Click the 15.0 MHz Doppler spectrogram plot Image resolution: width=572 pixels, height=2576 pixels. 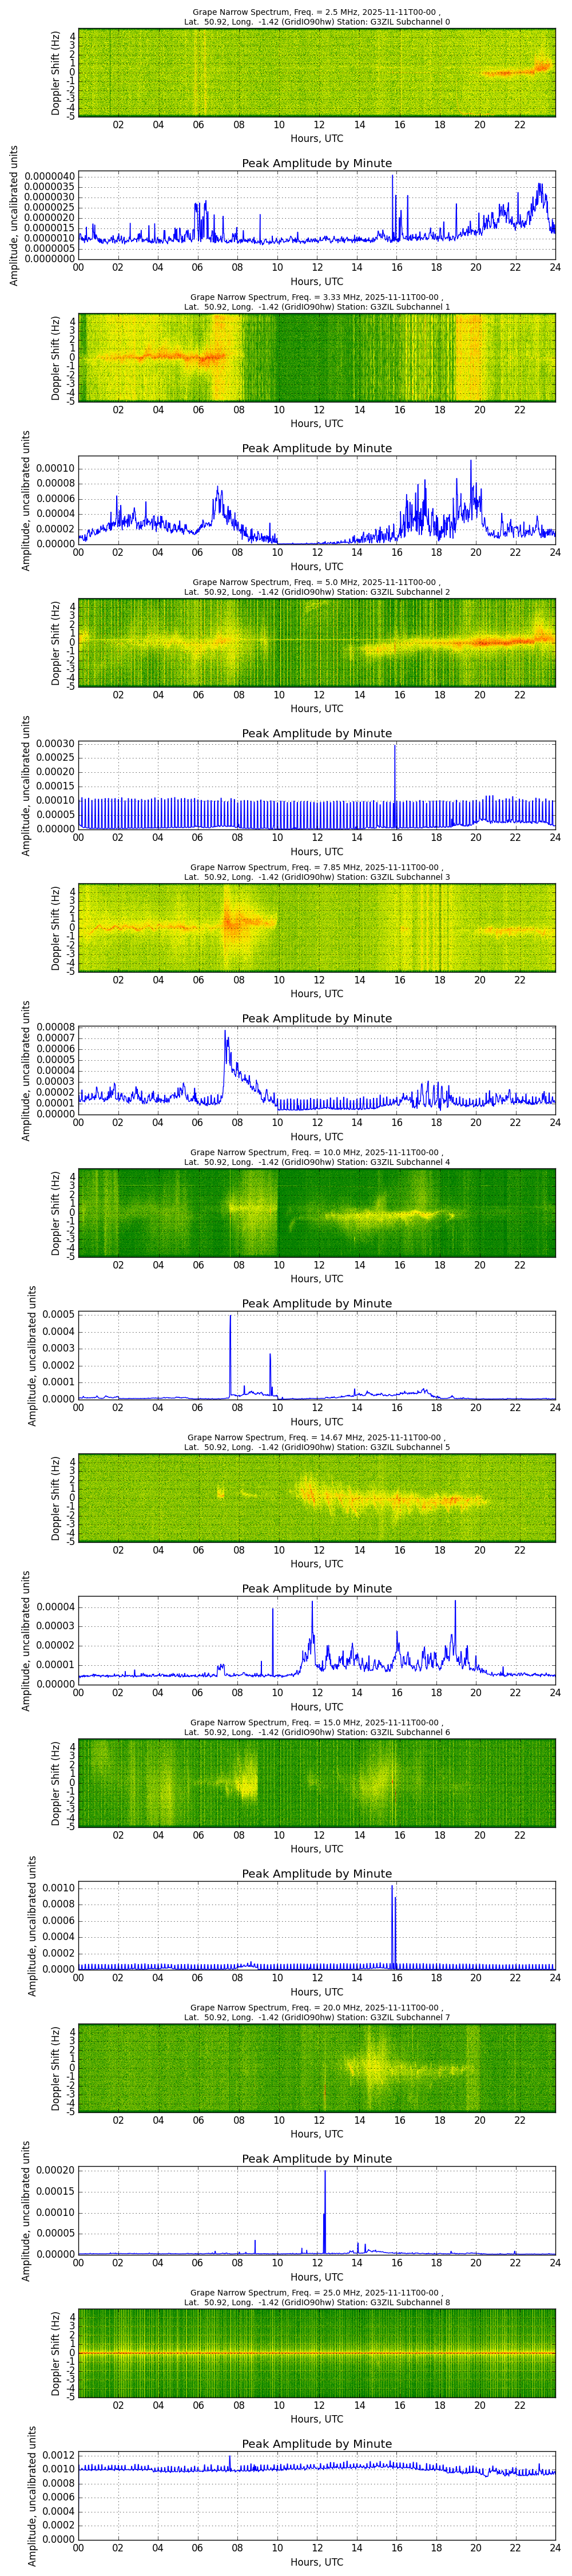tap(317, 1783)
